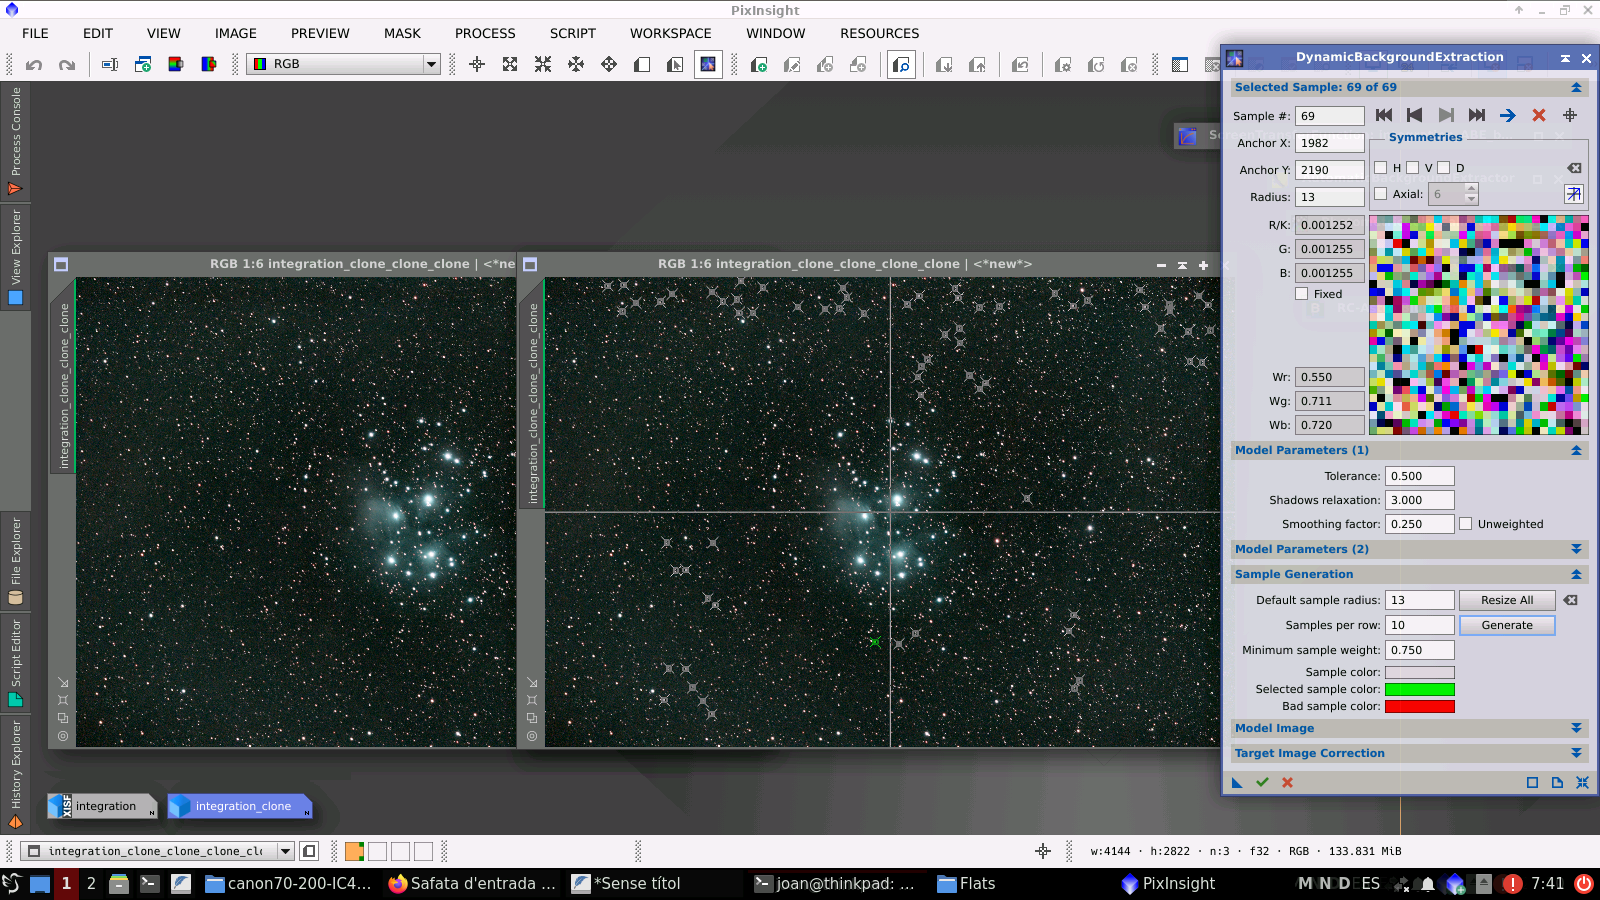Jump to the first sample using skip-back icon
The width and height of the screenshot is (1600, 900).
pos(1383,115)
